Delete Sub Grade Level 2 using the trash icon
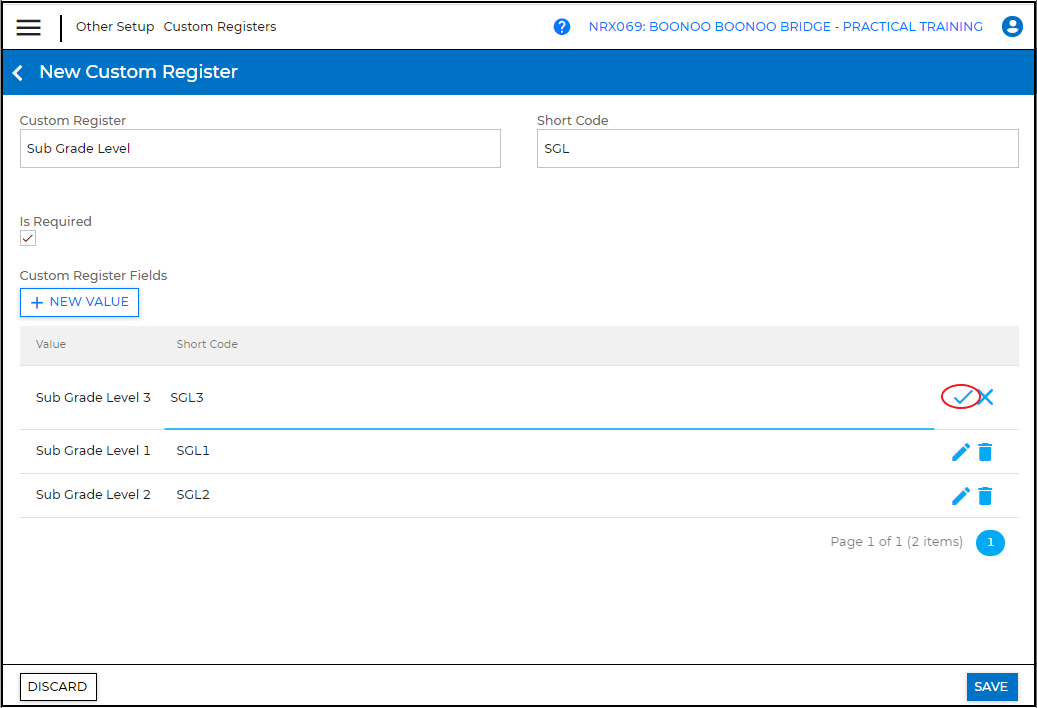Viewport: 1037px width, 708px height. coord(986,495)
